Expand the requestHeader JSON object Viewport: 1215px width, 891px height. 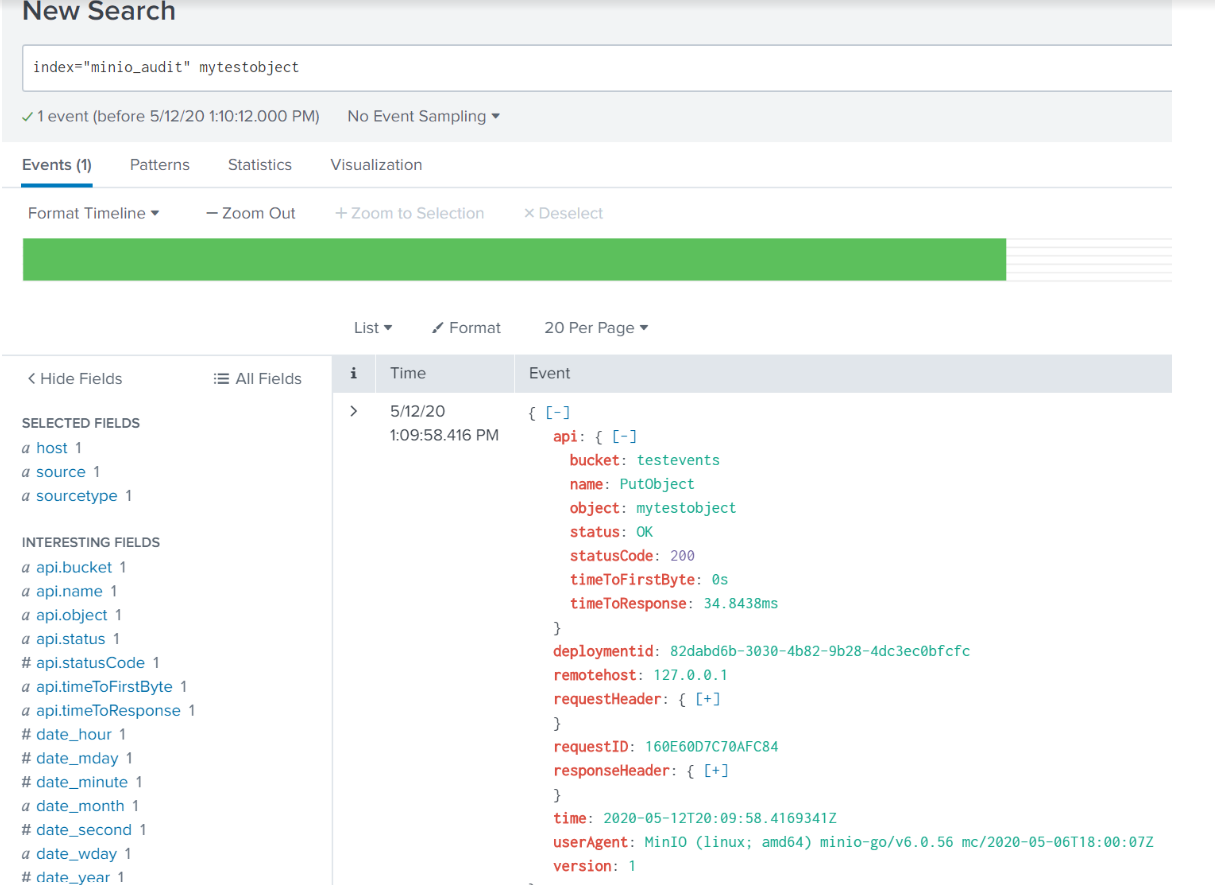[x=708, y=699]
